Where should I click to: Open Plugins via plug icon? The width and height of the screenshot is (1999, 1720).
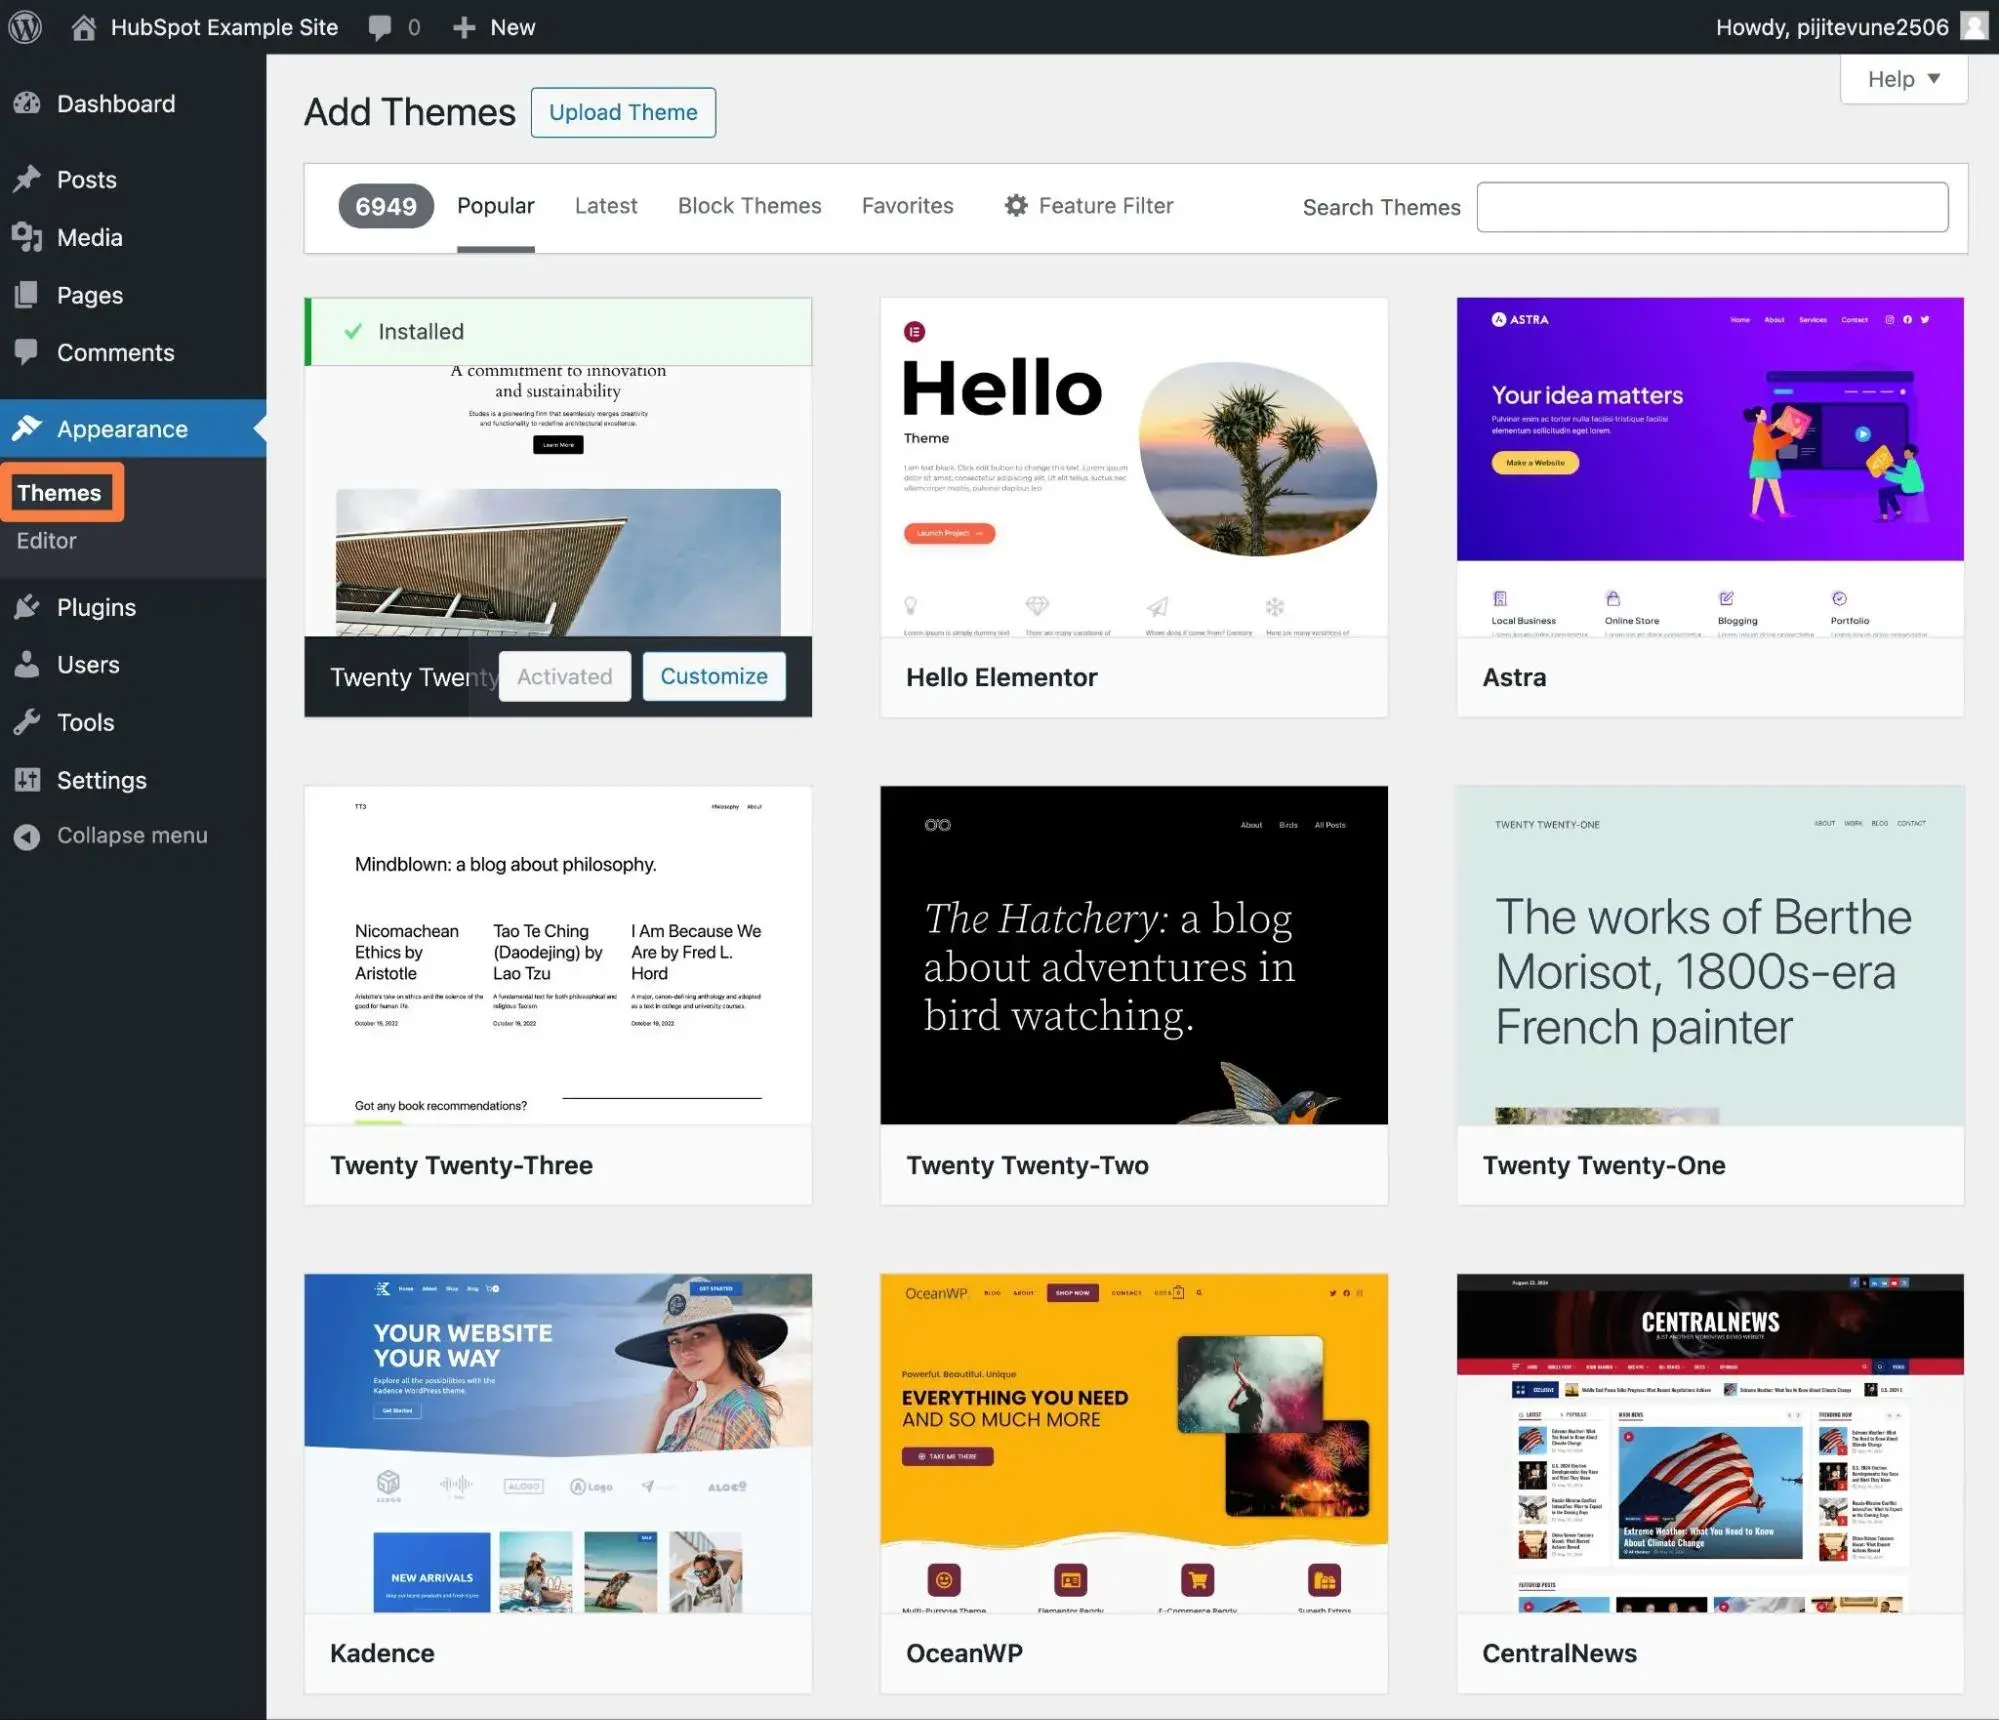(x=27, y=607)
